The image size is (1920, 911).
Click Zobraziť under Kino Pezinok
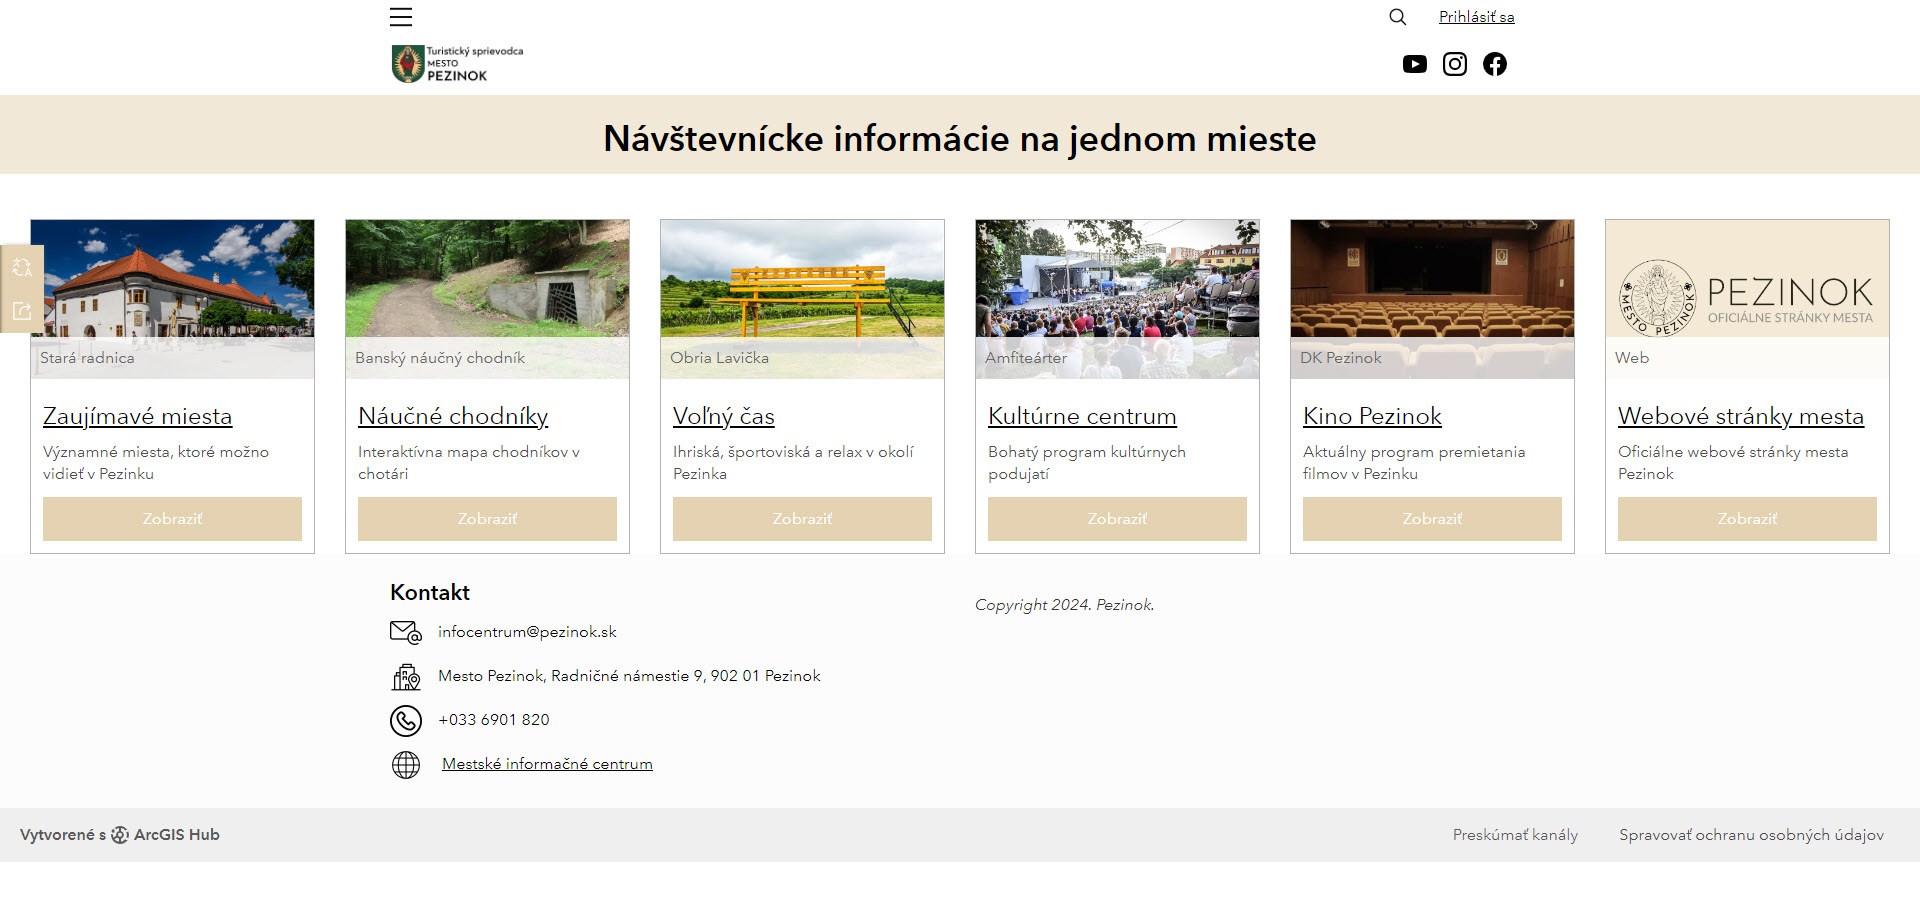[1431, 519]
